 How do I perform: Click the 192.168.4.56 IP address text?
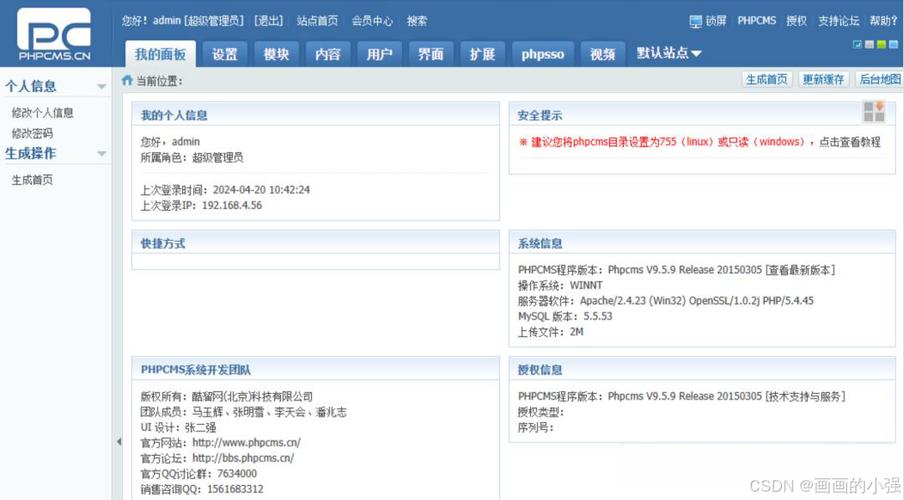[232, 205]
